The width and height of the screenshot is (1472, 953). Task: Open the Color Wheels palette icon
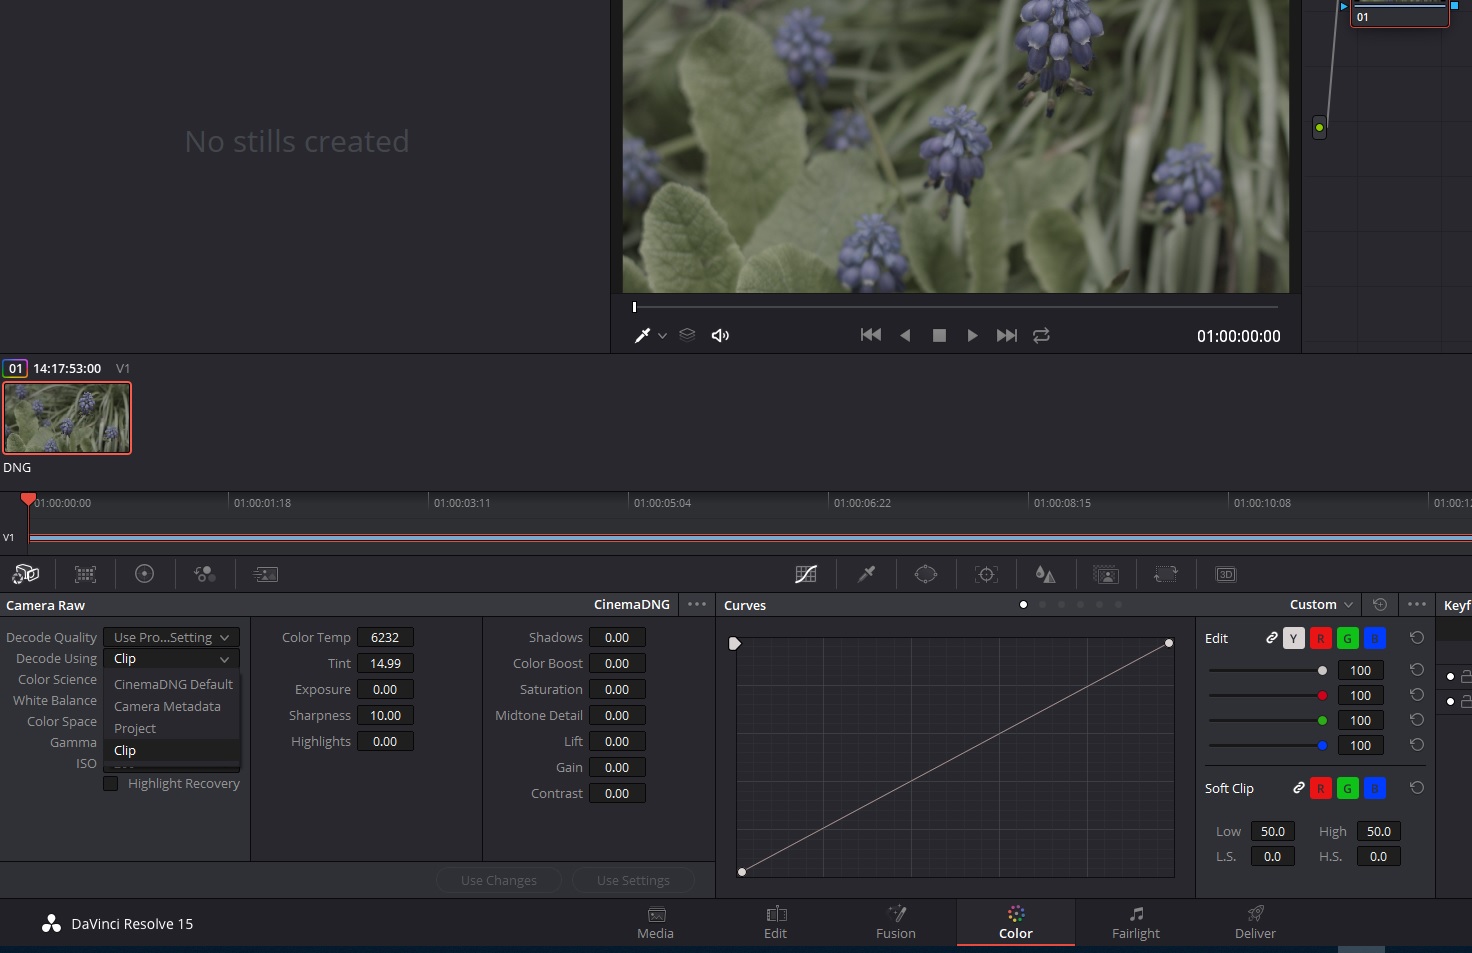(145, 574)
